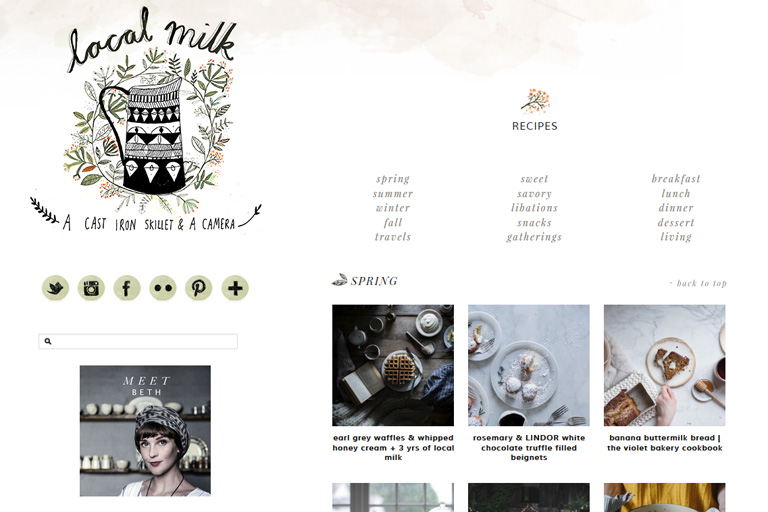
Task: Open the Flickr two-dots icon
Action: point(163,288)
